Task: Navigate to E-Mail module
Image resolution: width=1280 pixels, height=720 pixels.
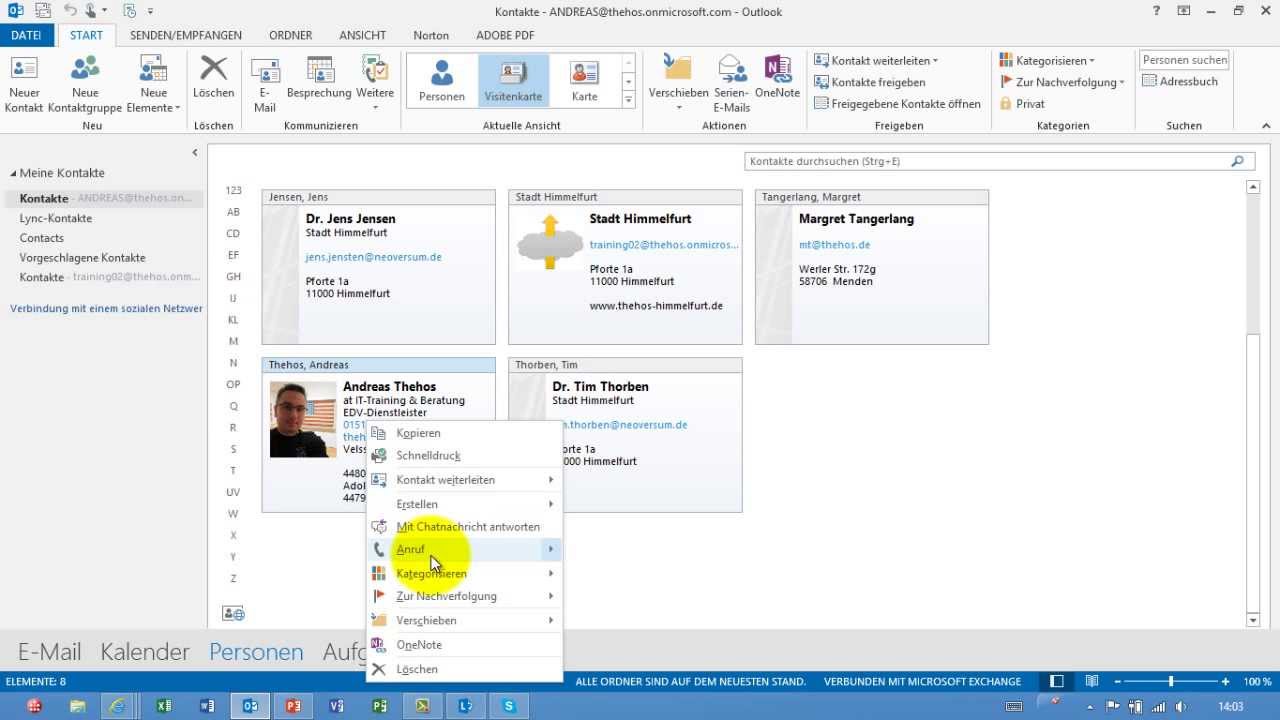Action: 49,652
